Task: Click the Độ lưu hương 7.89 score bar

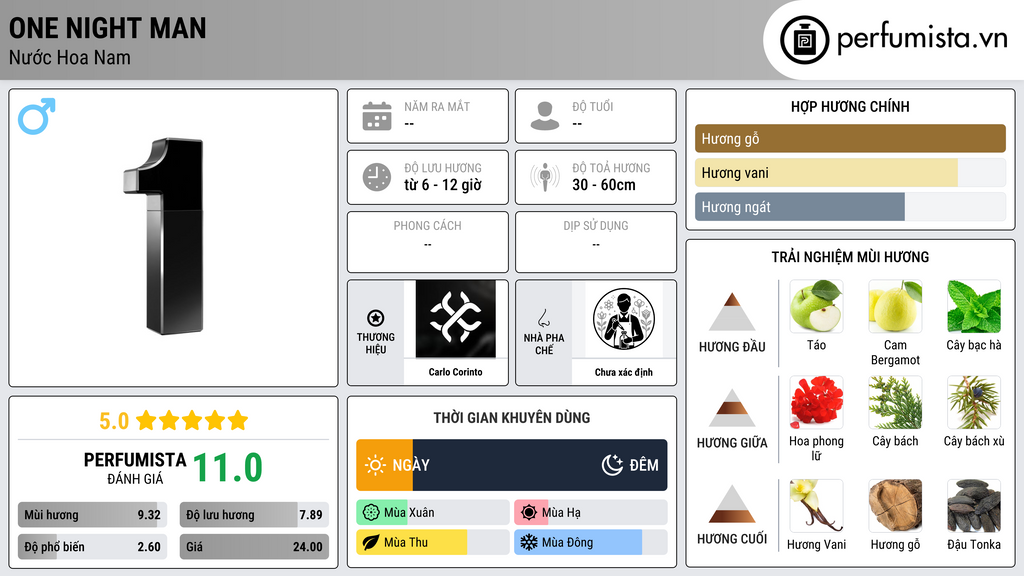Action: point(254,515)
